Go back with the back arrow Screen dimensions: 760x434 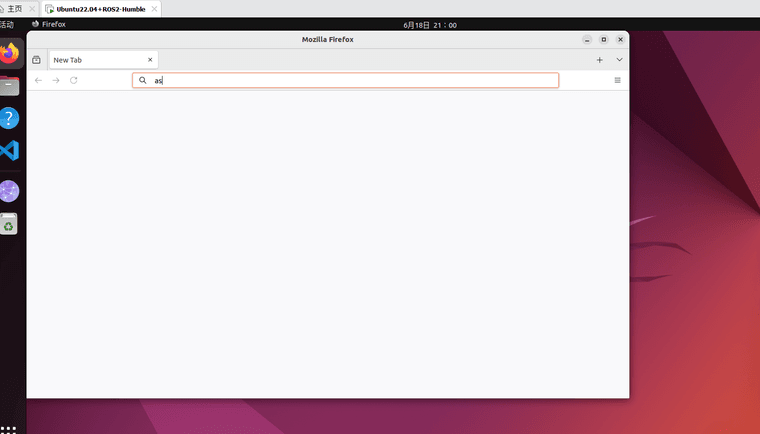tap(38, 80)
